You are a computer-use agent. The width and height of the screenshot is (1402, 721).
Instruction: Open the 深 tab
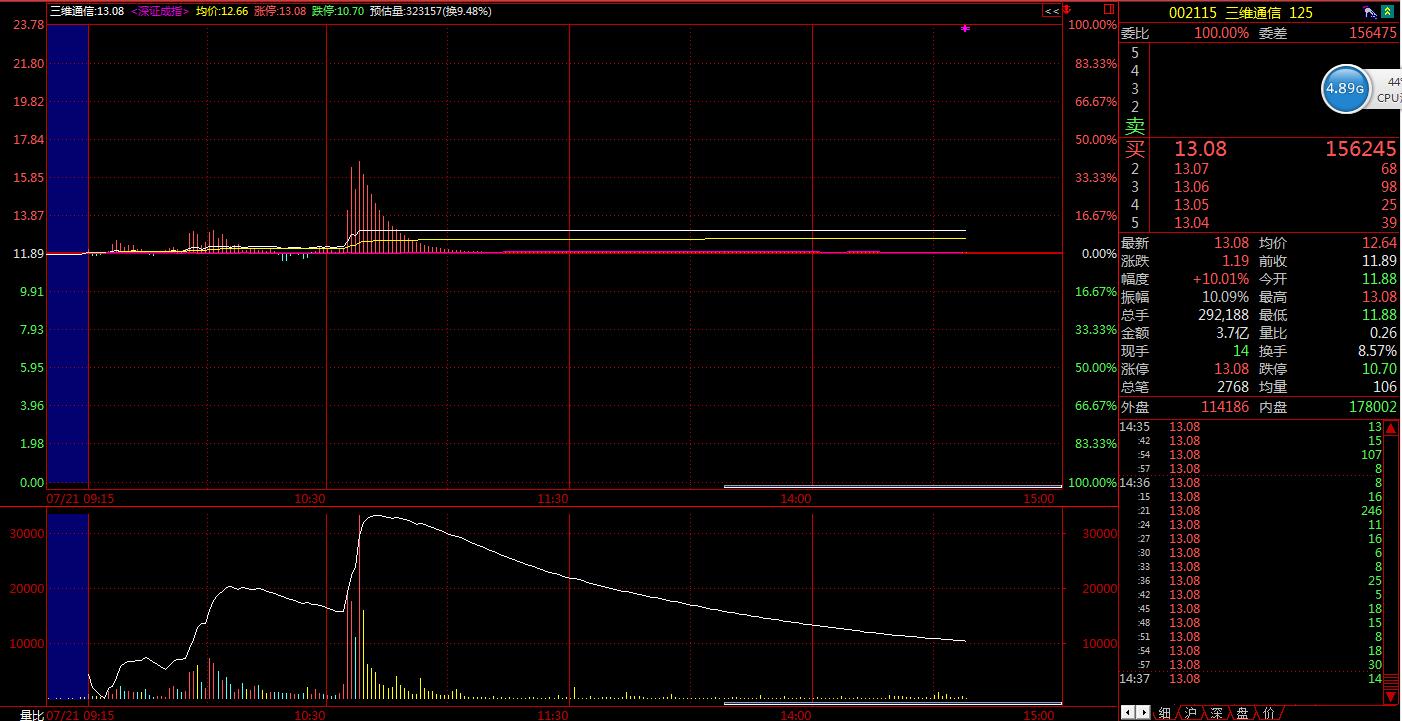coord(1216,713)
